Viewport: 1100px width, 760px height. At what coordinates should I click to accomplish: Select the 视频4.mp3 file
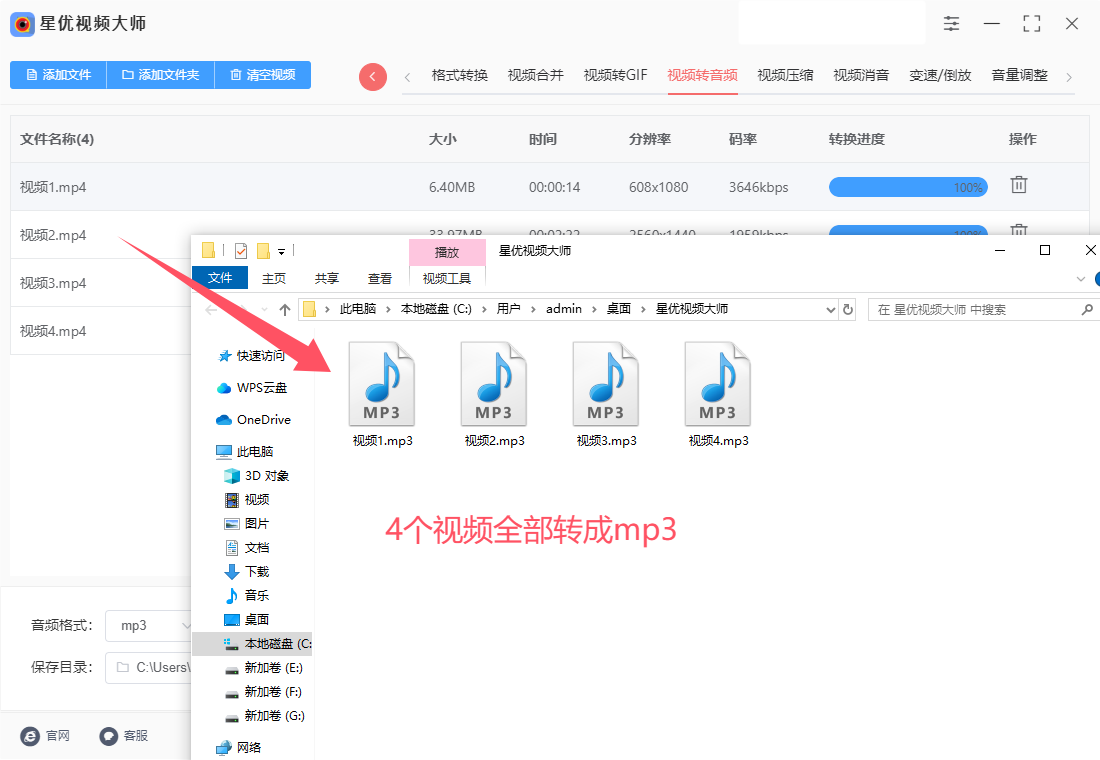tap(718, 394)
